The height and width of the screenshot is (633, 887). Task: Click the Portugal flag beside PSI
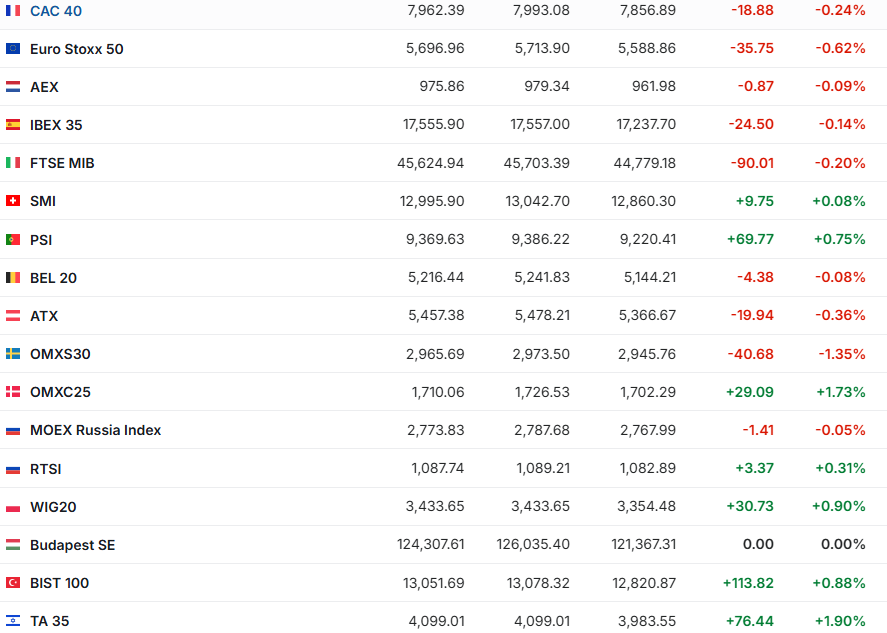pos(13,240)
